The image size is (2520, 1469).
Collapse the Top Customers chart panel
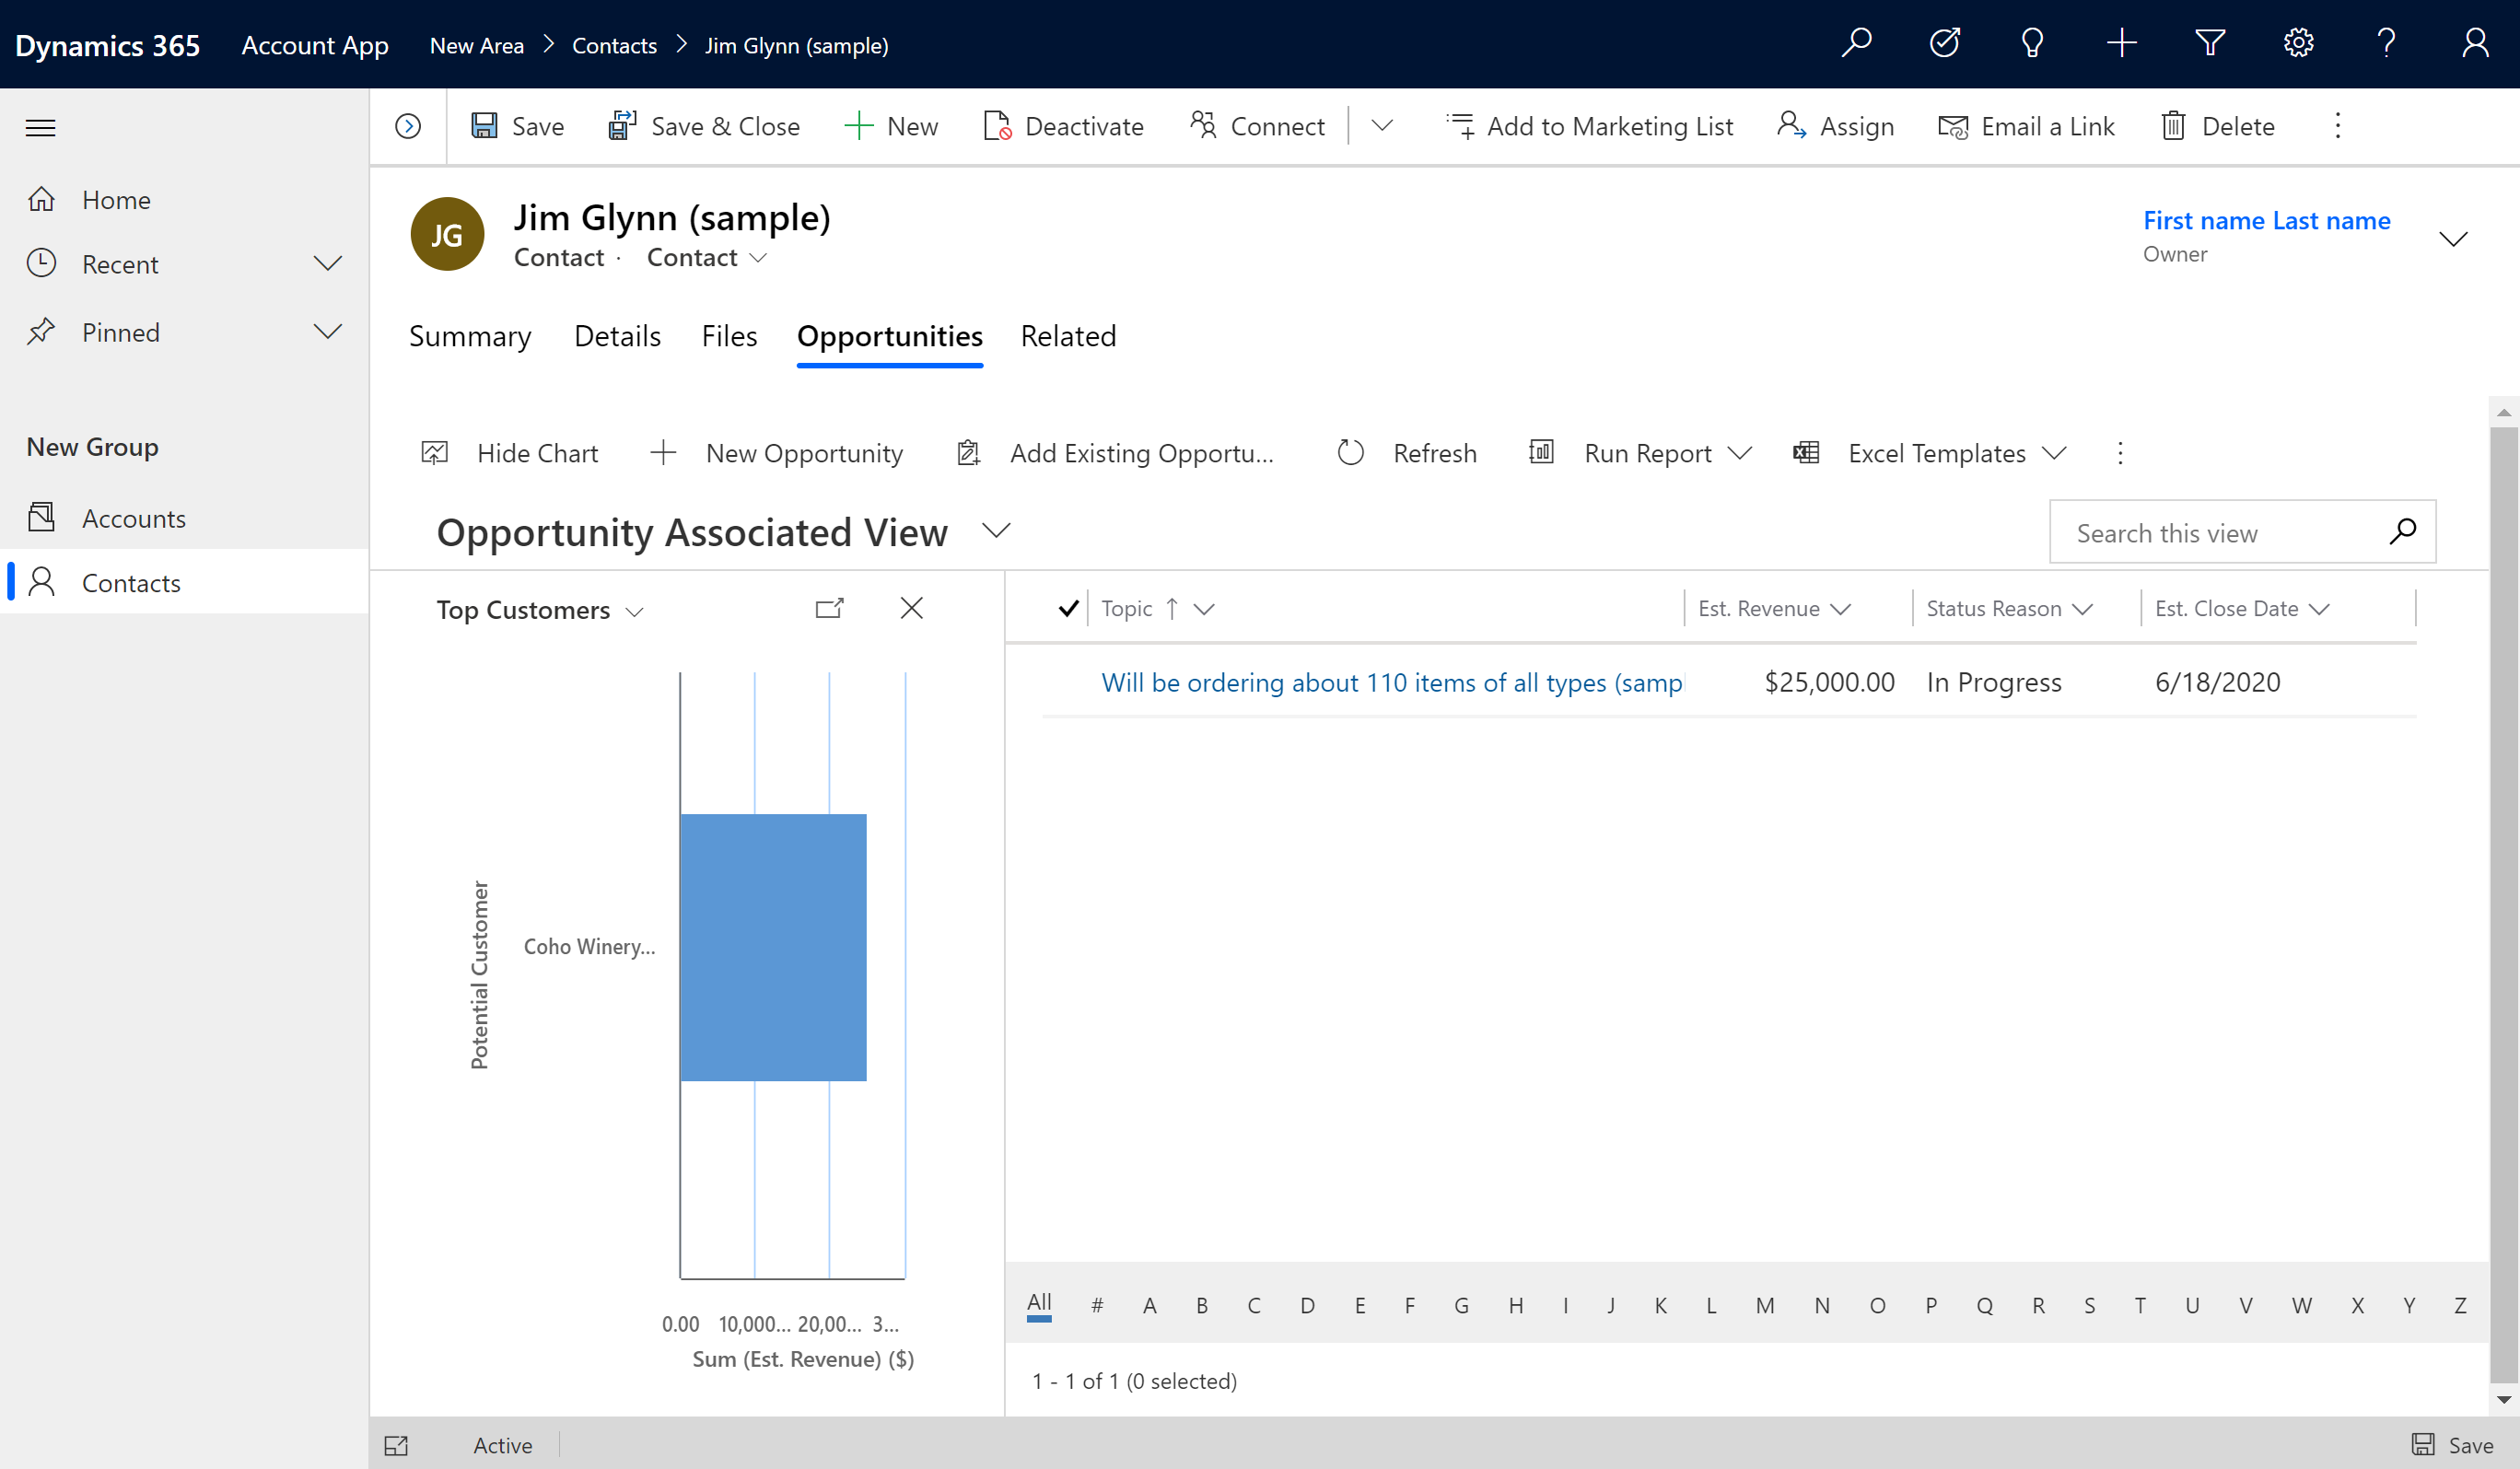(911, 607)
